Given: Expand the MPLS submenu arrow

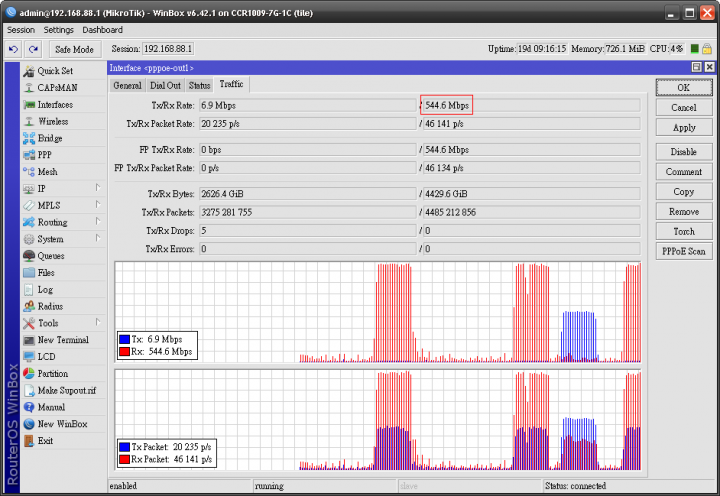Looking at the screenshot, I should tap(98, 204).
